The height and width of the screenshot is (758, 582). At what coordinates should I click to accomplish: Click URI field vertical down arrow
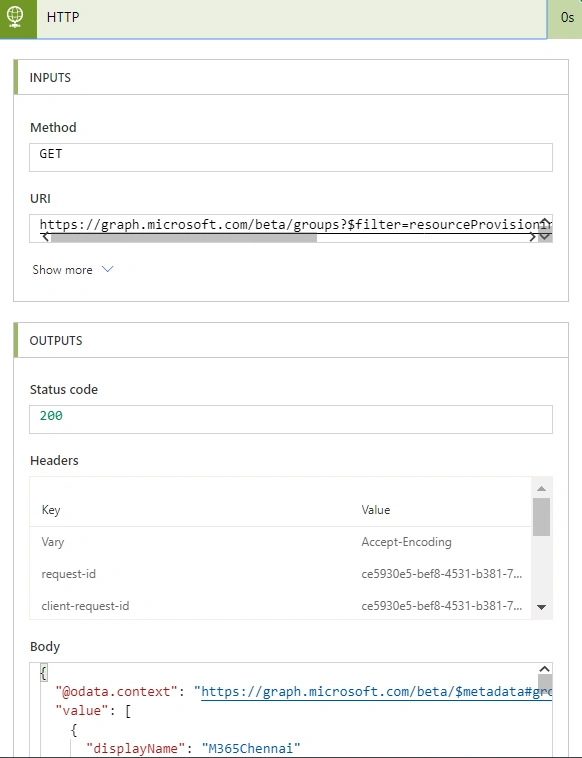(545, 236)
